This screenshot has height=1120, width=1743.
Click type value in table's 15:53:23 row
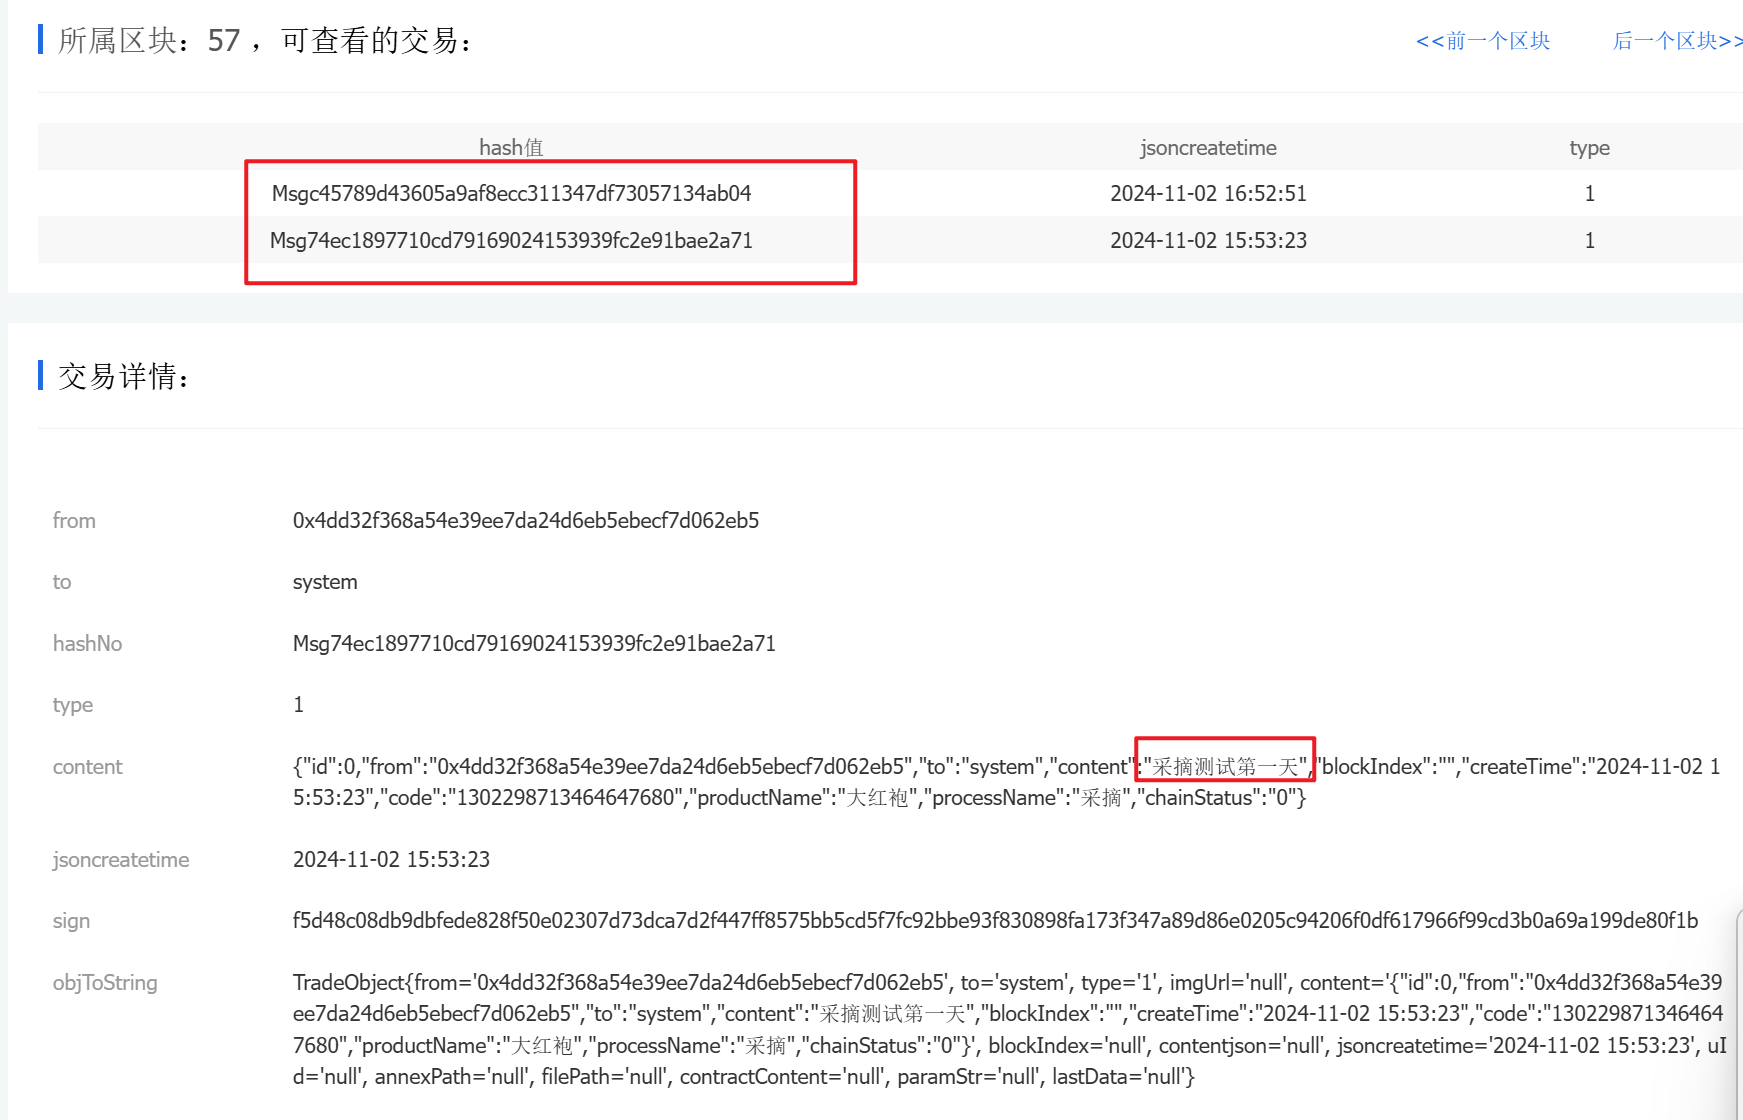tap(1589, 241)
